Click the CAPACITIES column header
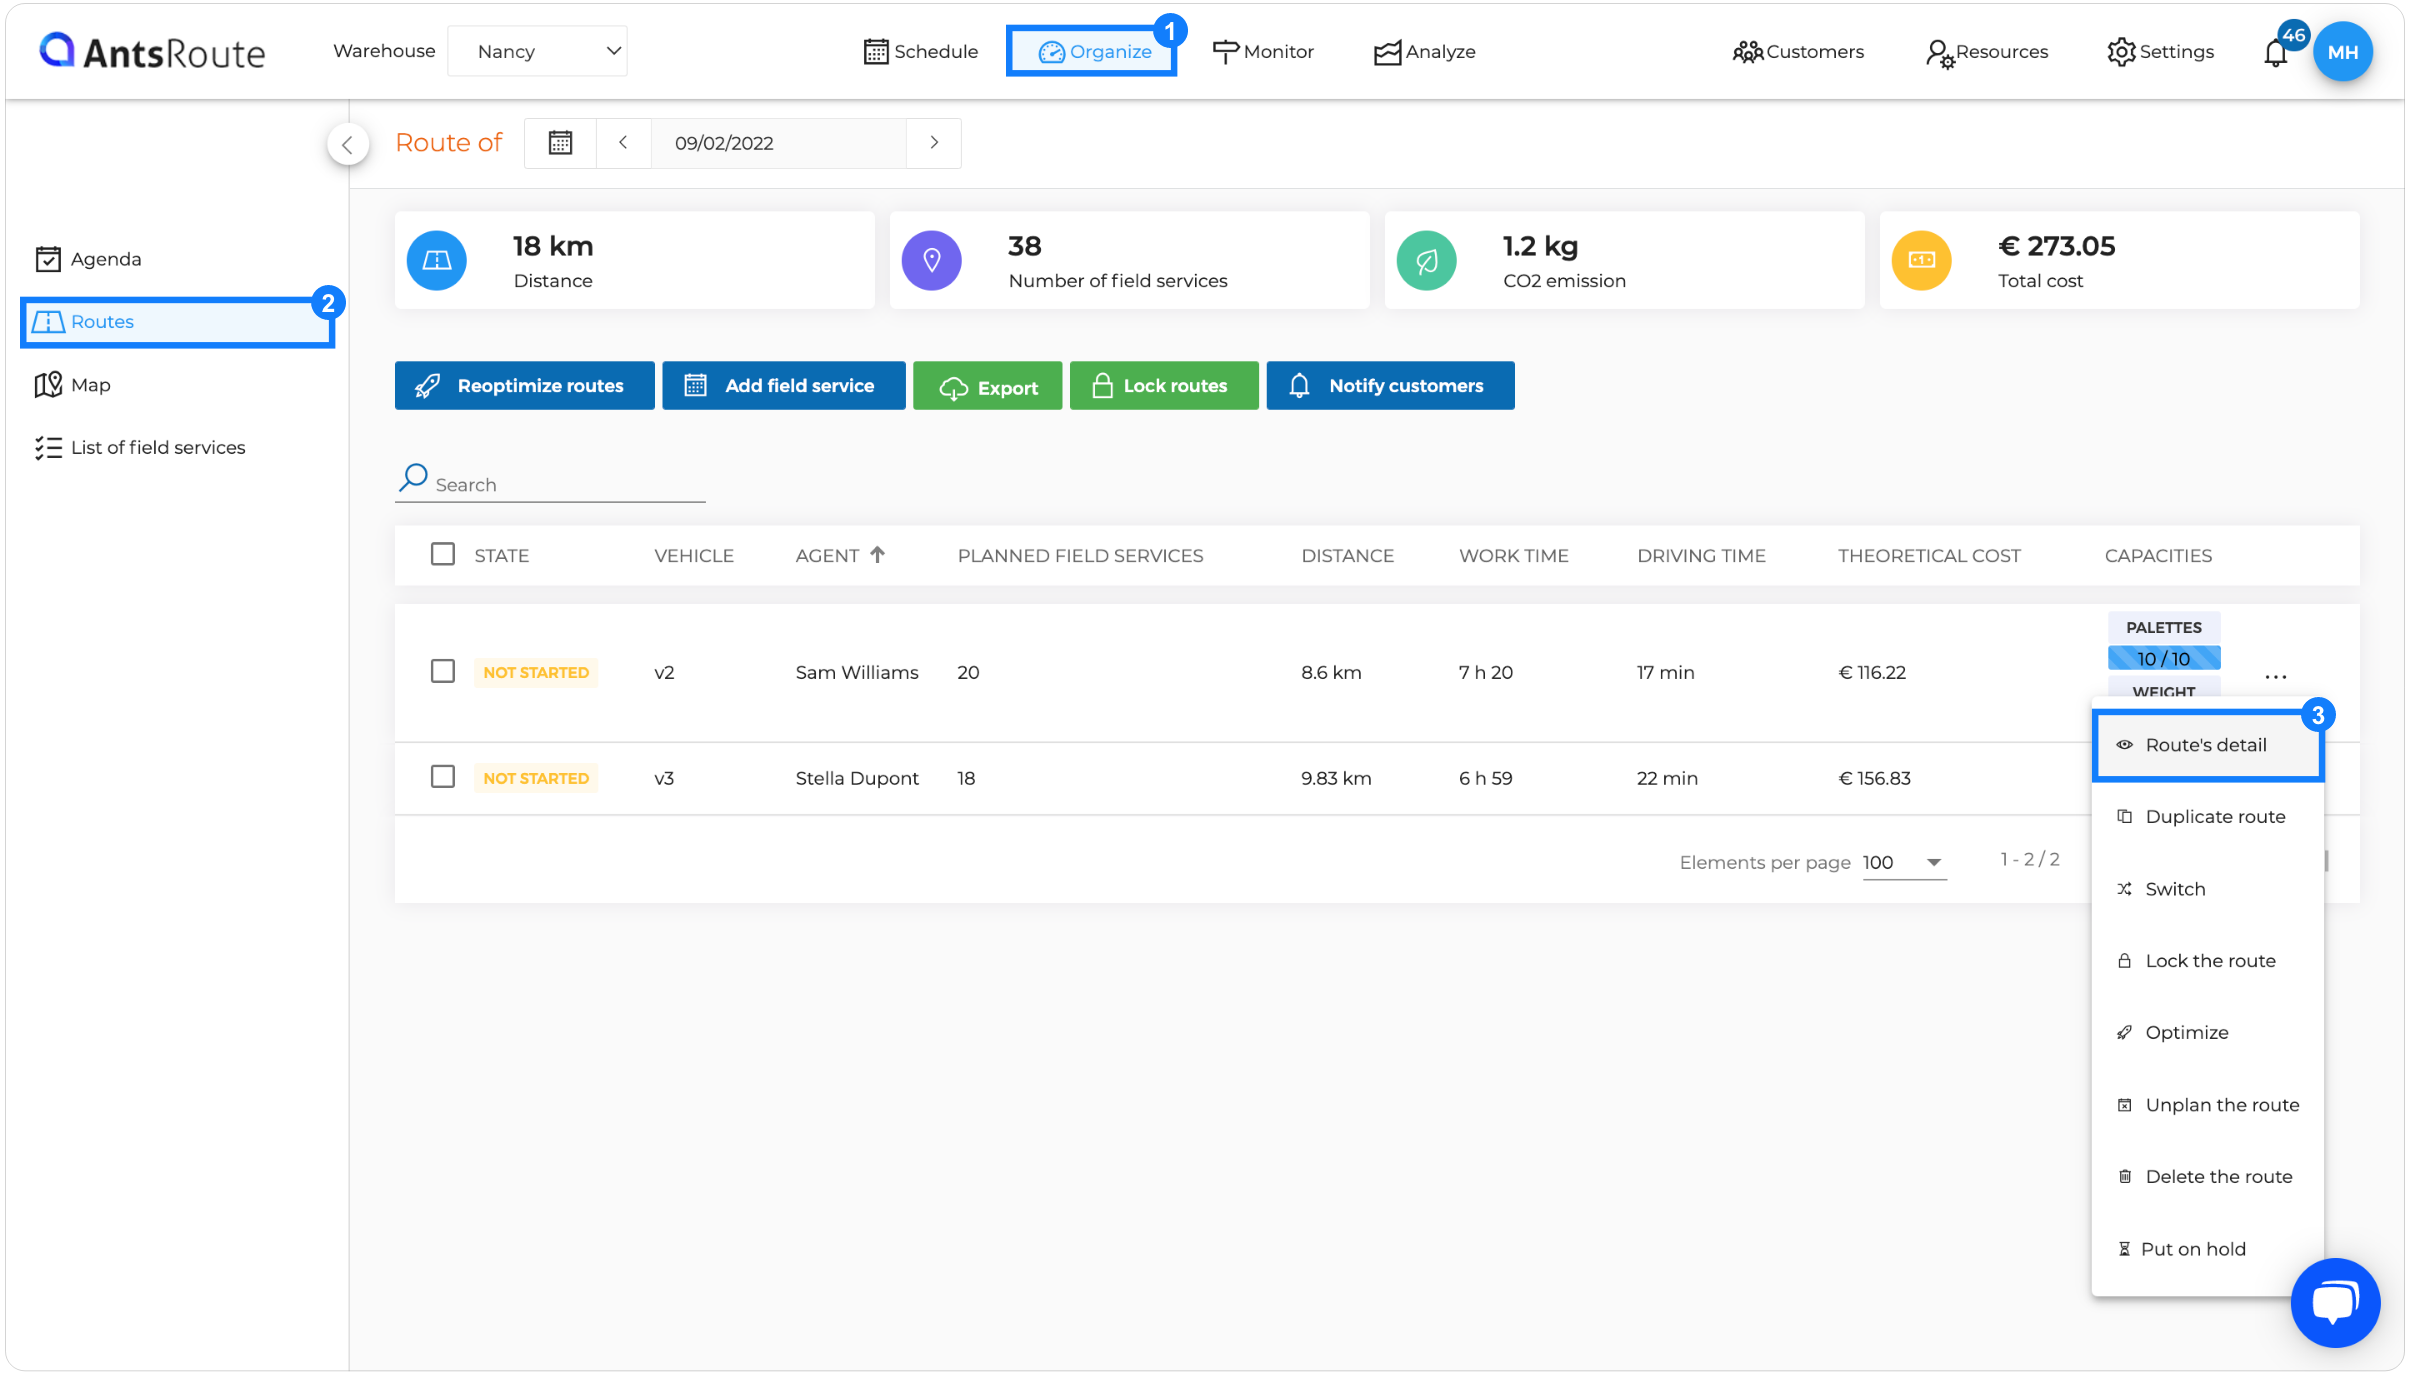 2158,556
